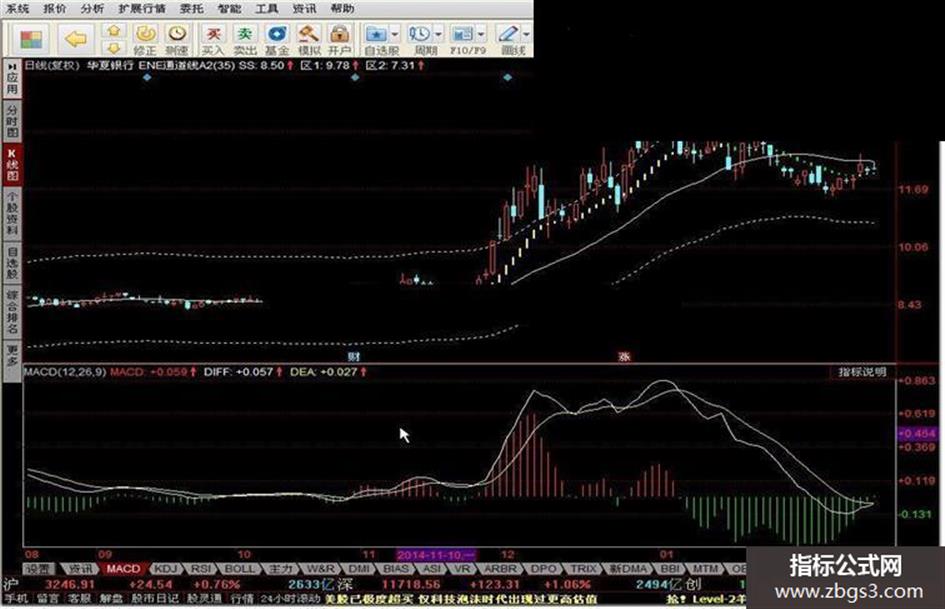Select the 画线 draw line pencil icon
Viewport: 945px width, 609px height.
tap(508, 34)
